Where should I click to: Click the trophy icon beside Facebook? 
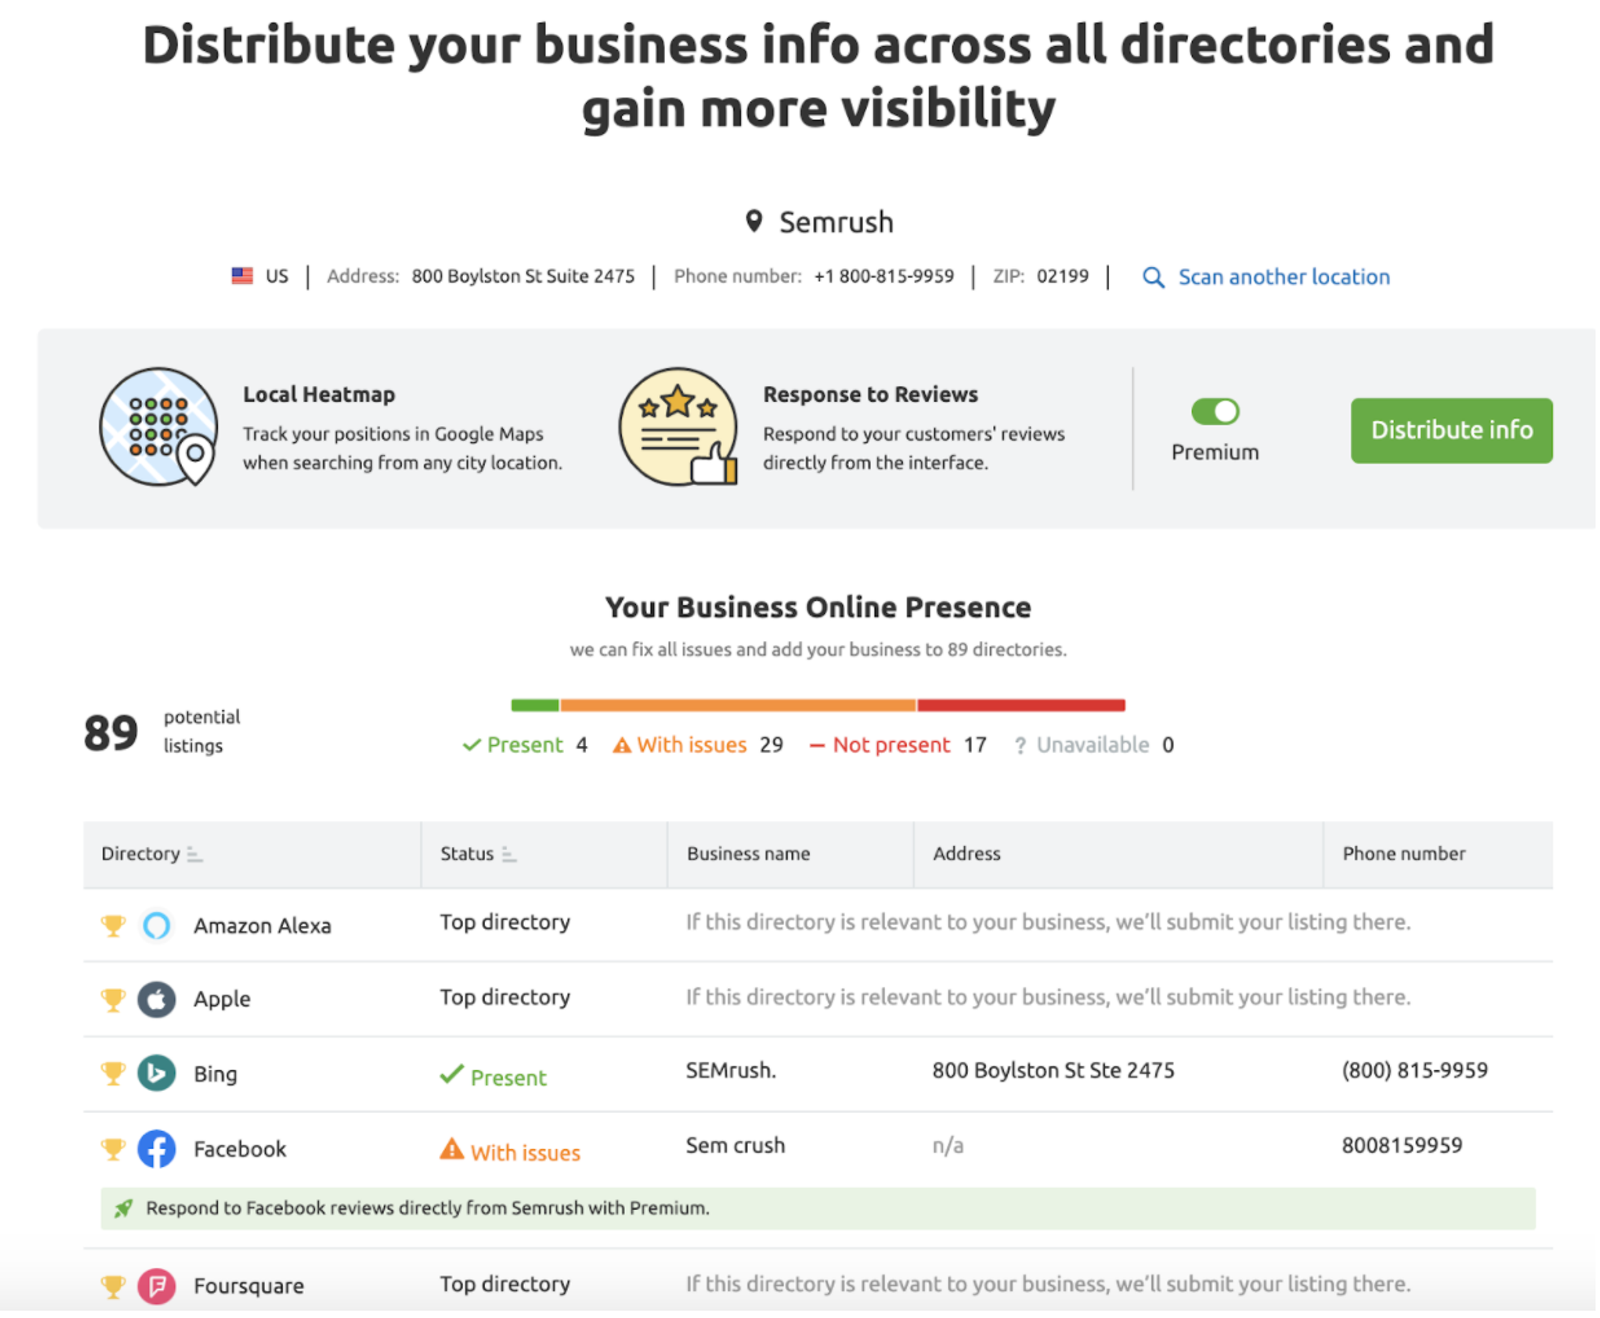click(113, 1150)
